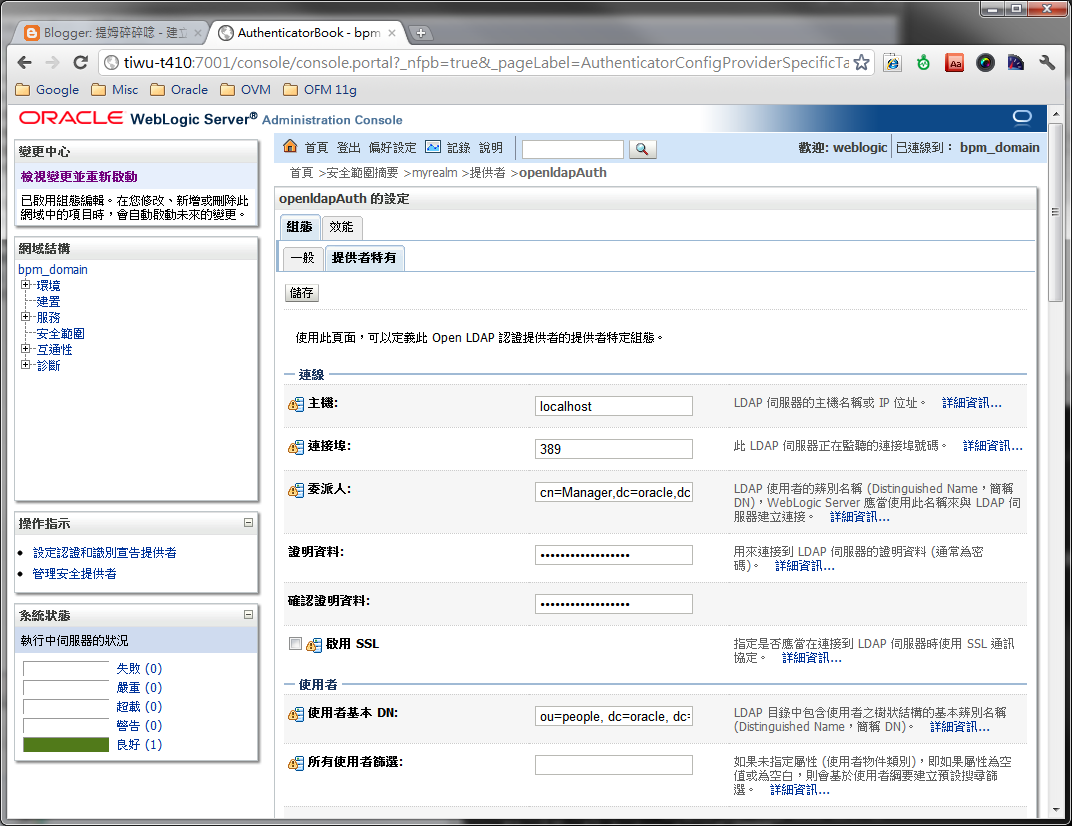
Task: Open the OFM 11g bookmarks folder
Action: click(320, 90)
